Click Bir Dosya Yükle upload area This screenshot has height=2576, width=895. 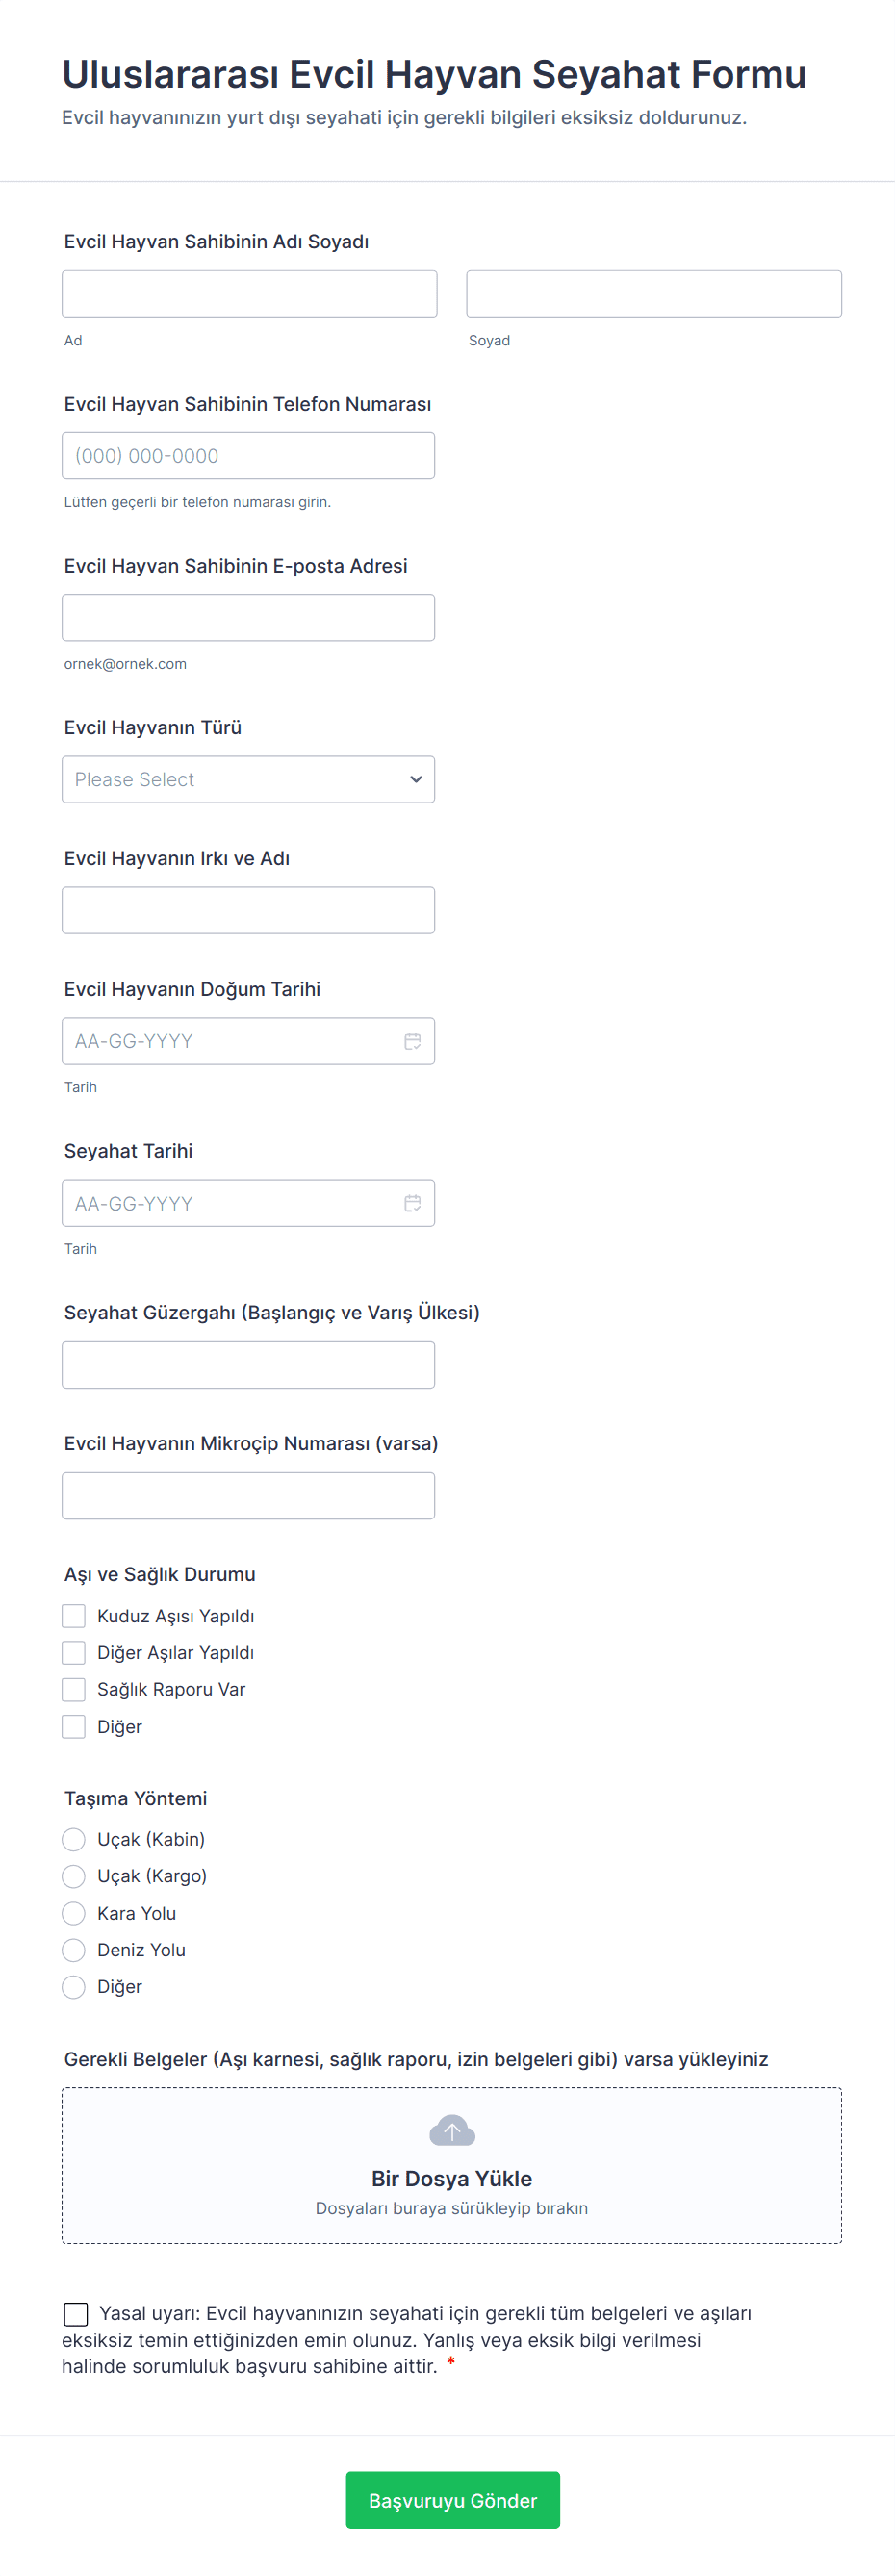[451, 2178]
